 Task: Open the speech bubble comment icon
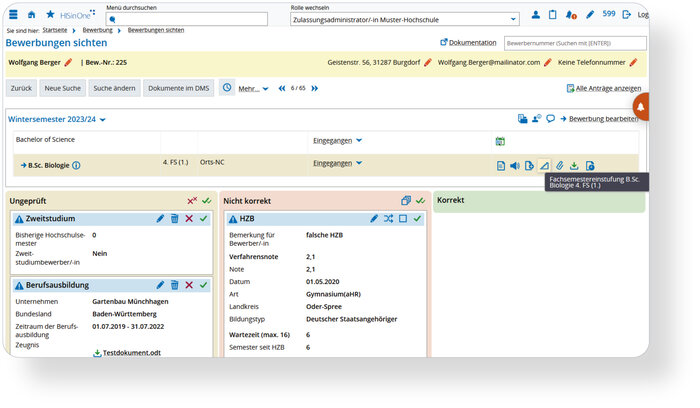[550, 119]
